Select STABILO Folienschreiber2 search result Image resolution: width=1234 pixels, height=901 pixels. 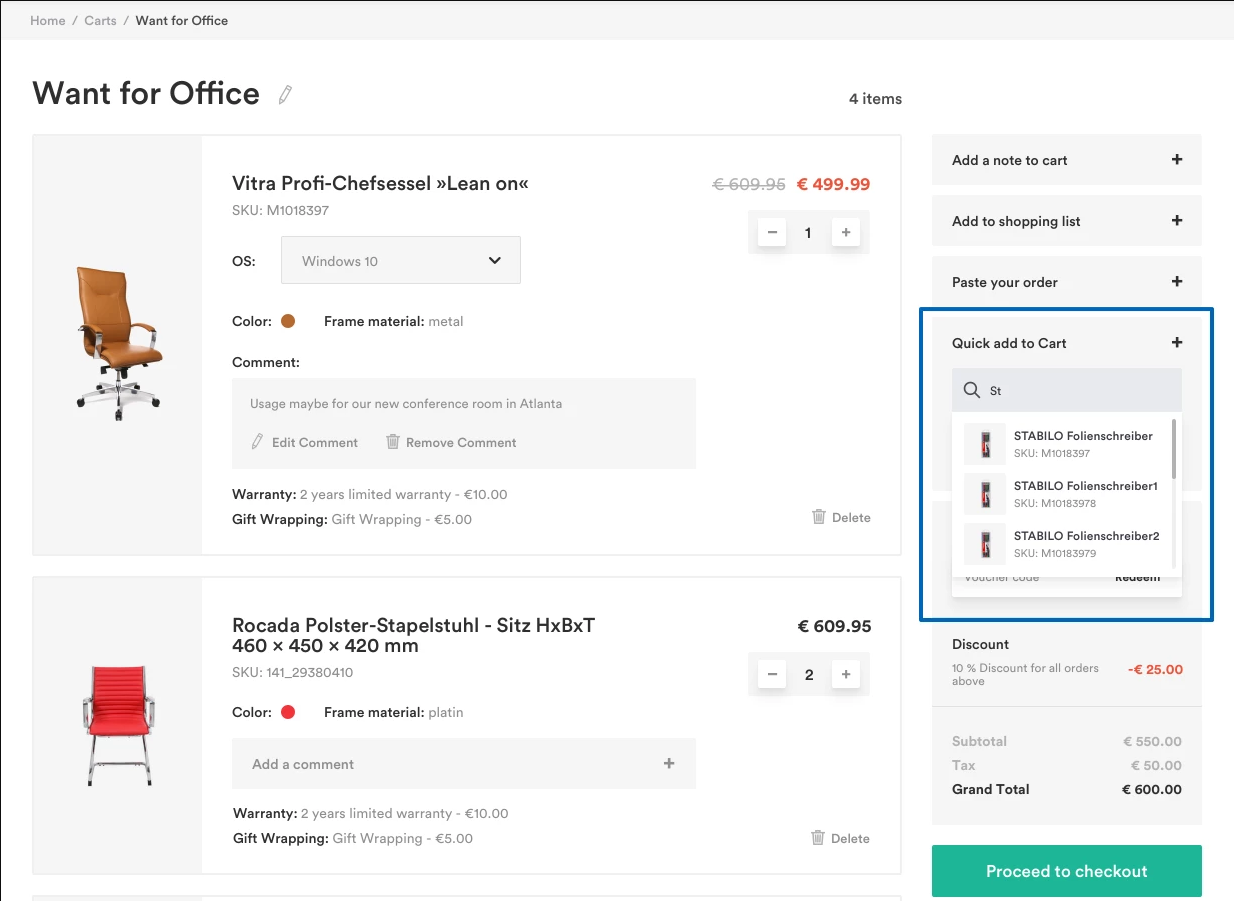(1062, 544)
